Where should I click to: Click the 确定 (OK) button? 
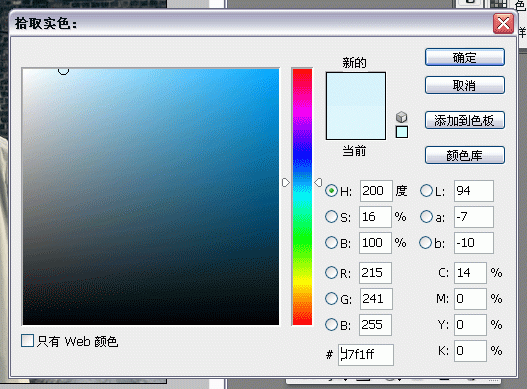coord(464,57)
